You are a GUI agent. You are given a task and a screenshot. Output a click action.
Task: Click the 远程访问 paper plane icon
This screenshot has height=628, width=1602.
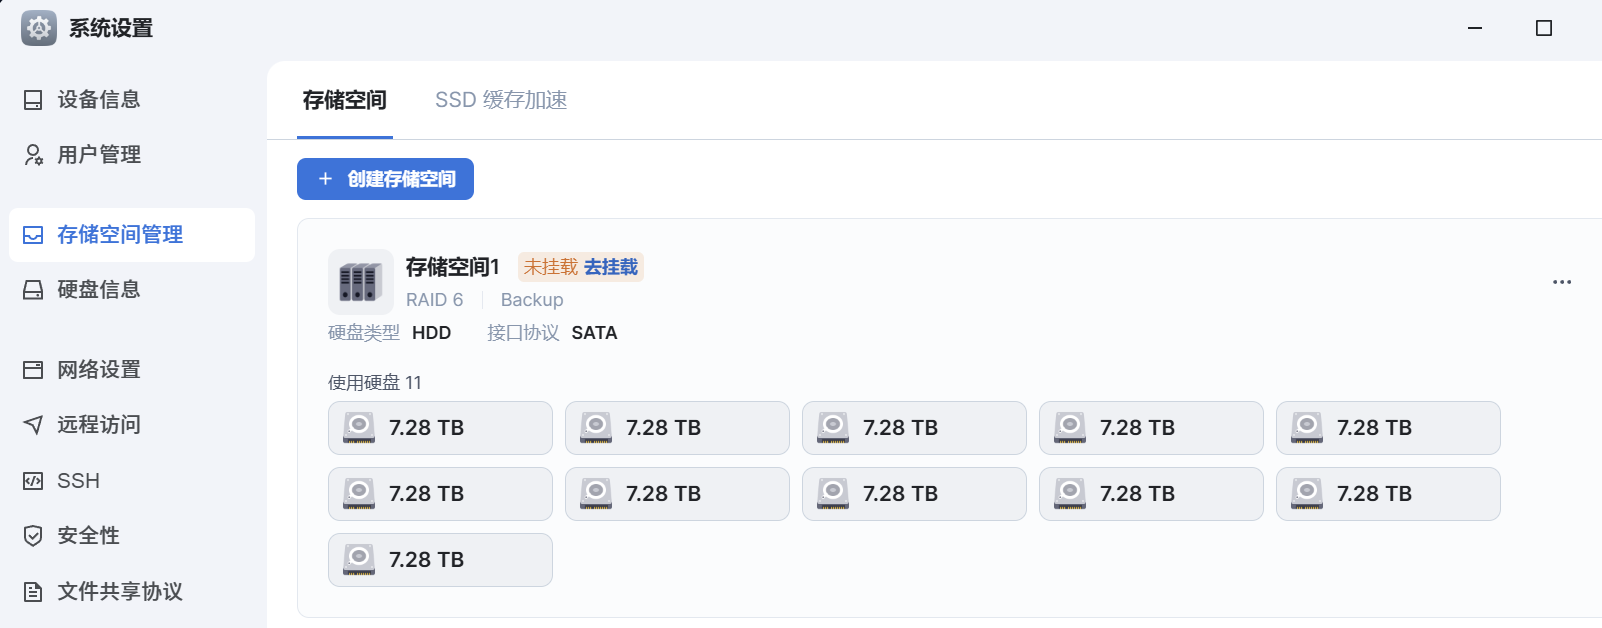pyautogui.click(x=33, y=425)
